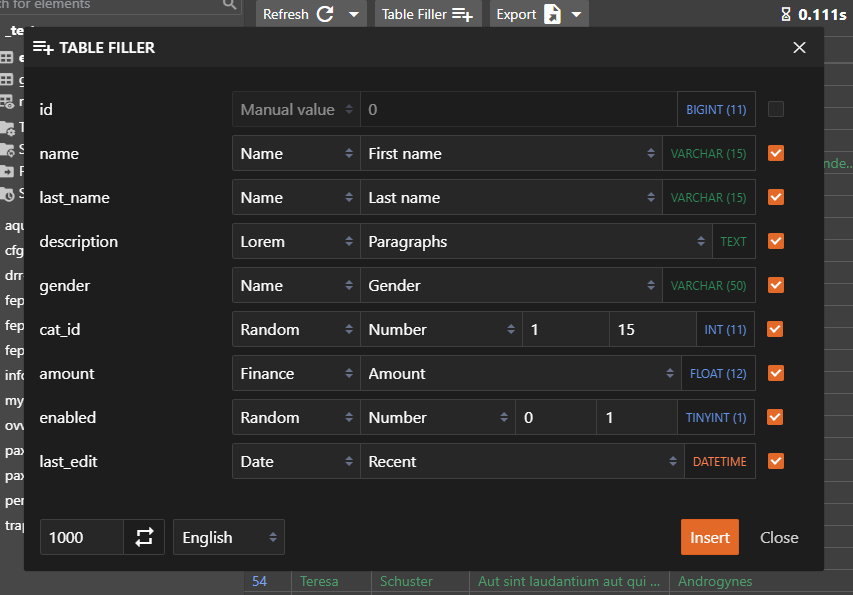Uncheck the description column checkbox
The height and width of the screenshot is (595, 853).
(775, 241)
